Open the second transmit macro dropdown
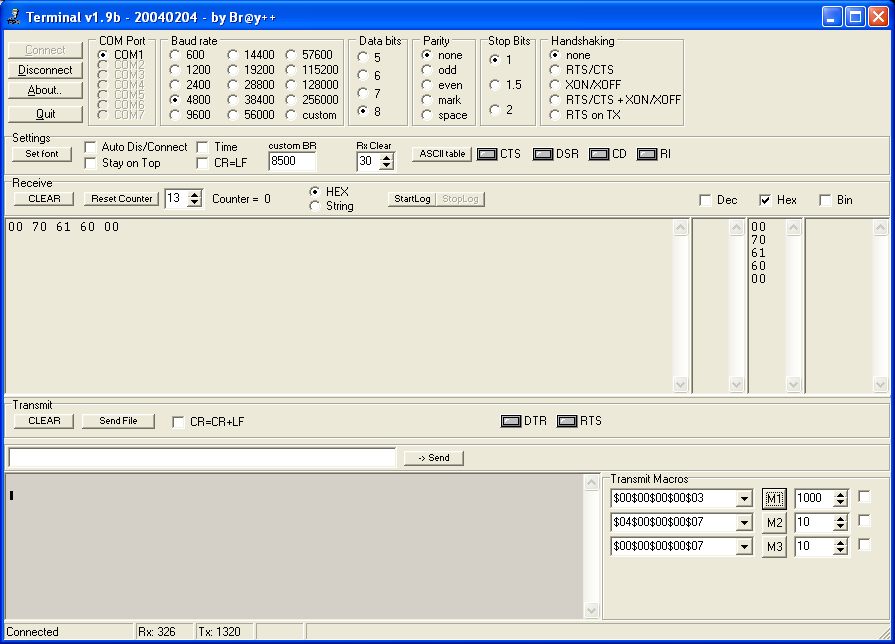 pyautogui.click(x=743, y=523)
